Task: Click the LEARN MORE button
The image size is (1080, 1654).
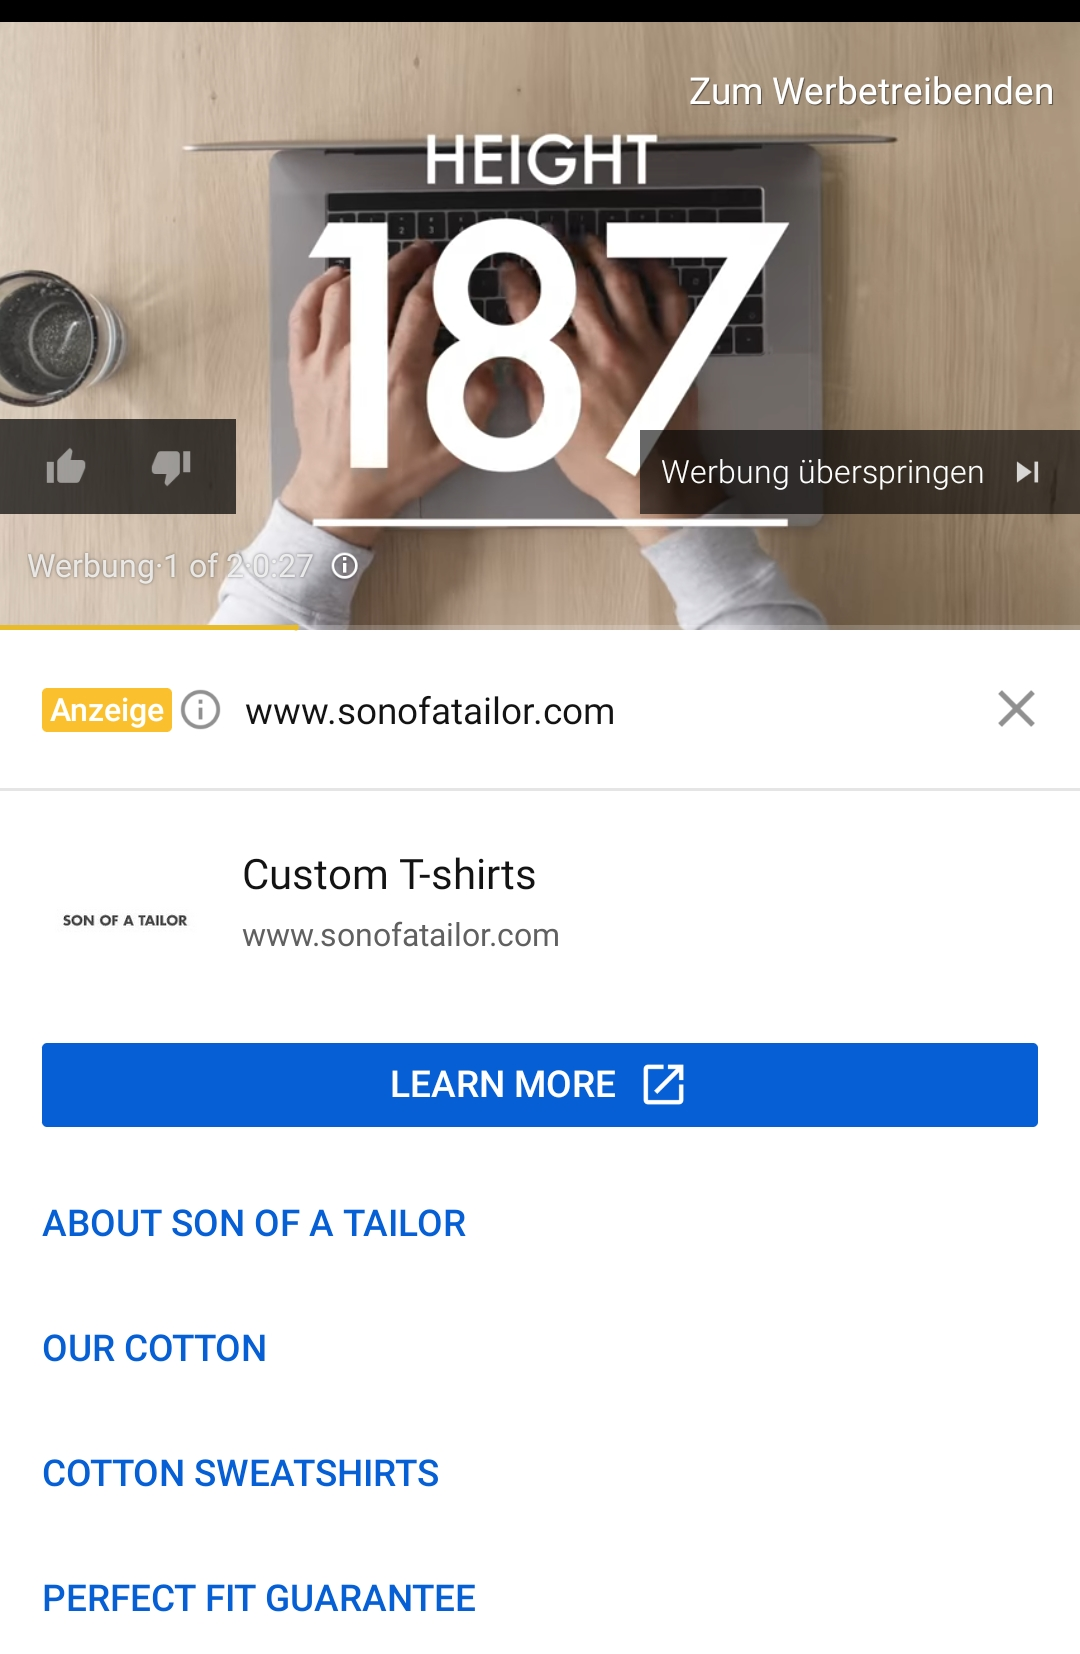Action: 540,1085
